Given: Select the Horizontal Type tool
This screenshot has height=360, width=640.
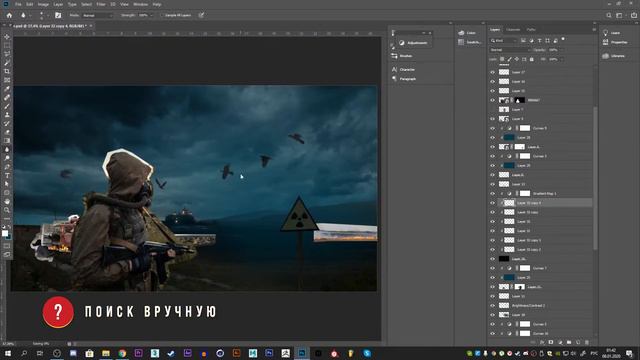Looking at the screenshot, I should click(x=7, y=176).
